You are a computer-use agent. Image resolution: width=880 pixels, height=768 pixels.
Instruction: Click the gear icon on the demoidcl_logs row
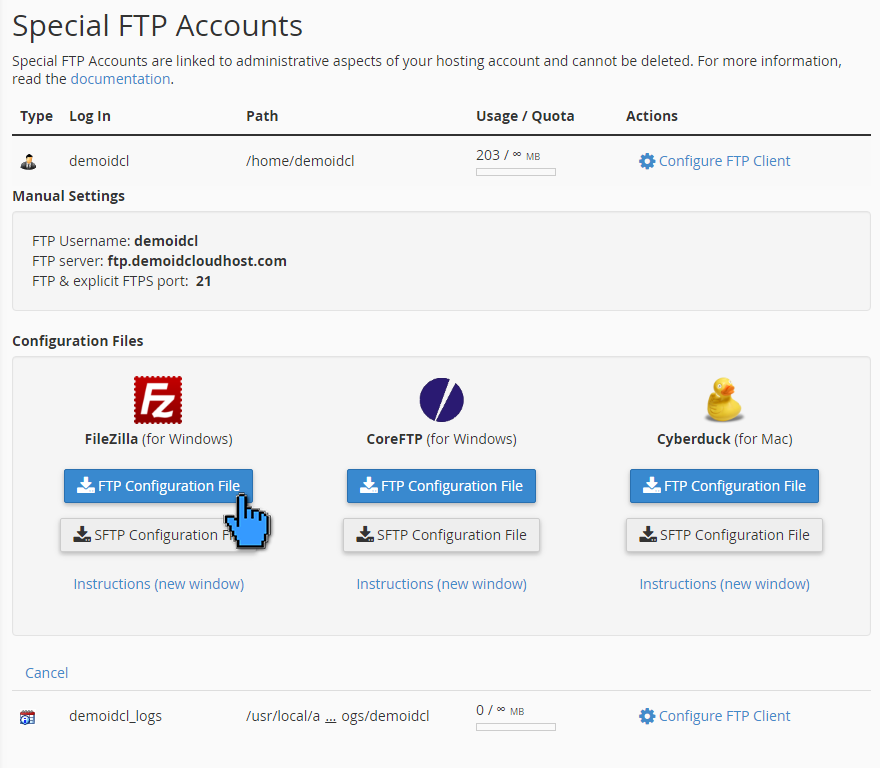point(647,715)
